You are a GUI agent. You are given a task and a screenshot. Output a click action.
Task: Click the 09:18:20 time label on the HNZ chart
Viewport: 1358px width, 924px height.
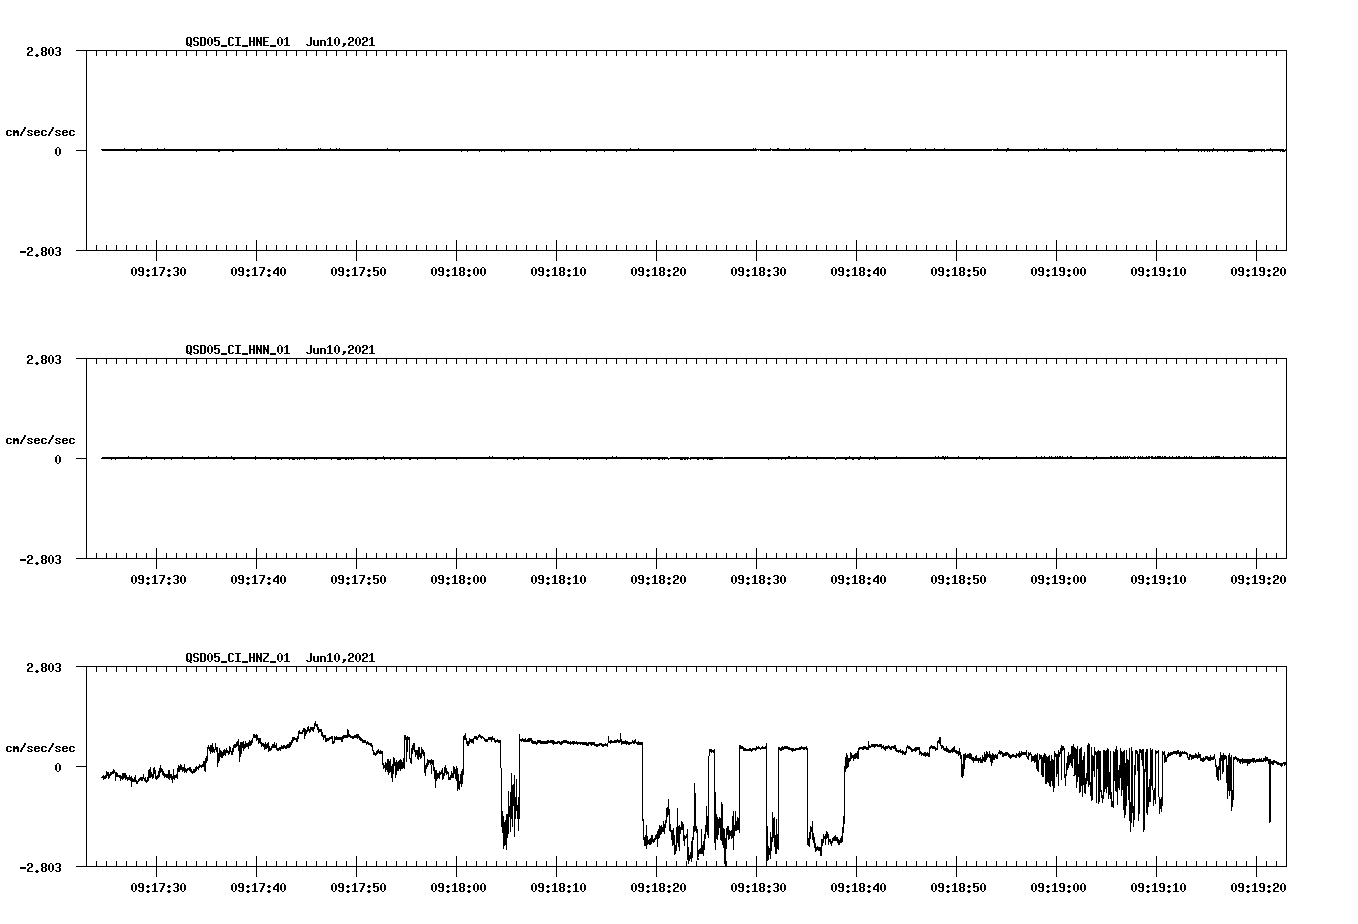click(x=658, y=888)
